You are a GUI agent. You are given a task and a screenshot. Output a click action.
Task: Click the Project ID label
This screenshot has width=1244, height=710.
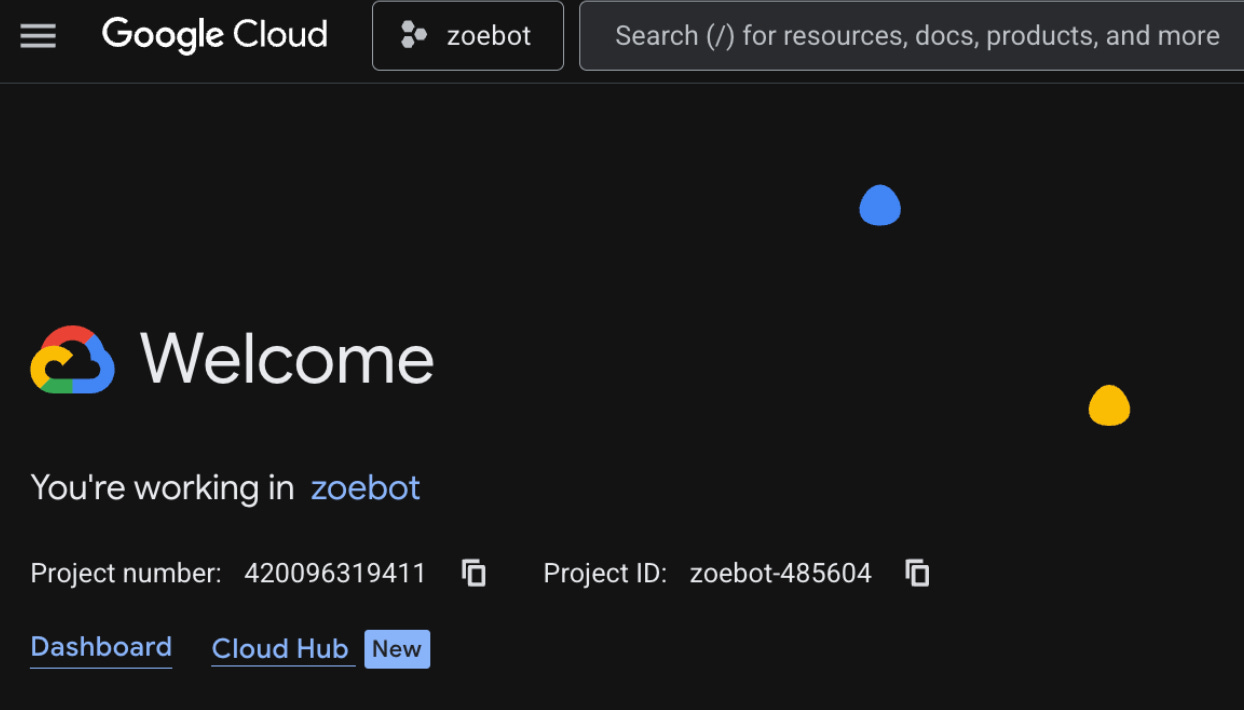click(605, 573)
